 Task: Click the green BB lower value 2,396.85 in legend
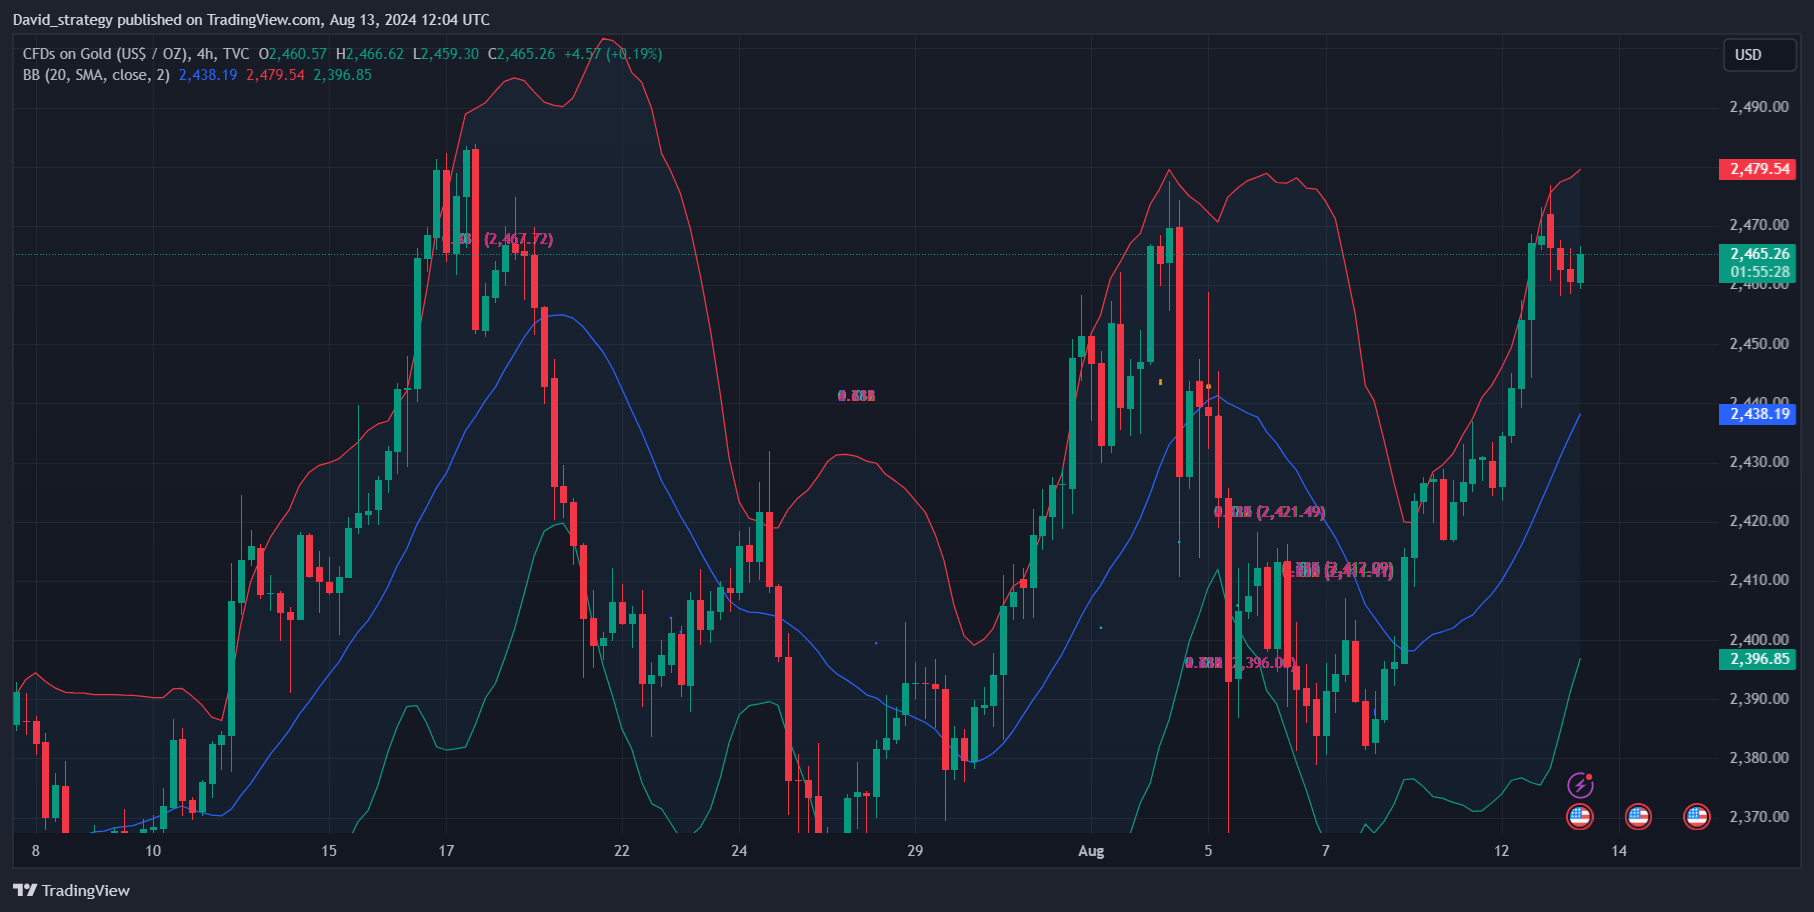(342, 75)
